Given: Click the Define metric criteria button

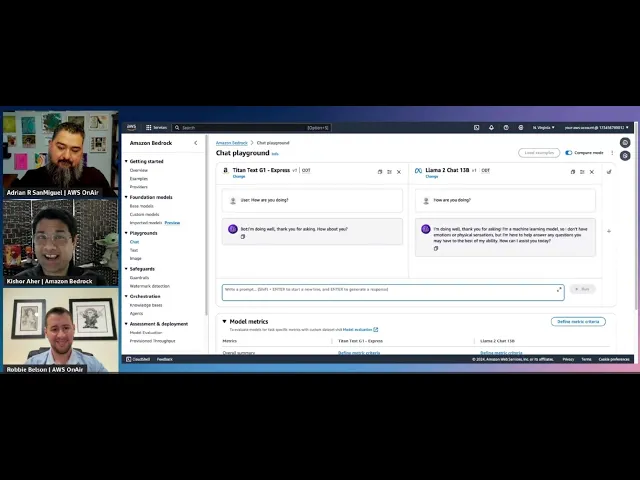Looking at the screenshot, I should click(578, 322).
